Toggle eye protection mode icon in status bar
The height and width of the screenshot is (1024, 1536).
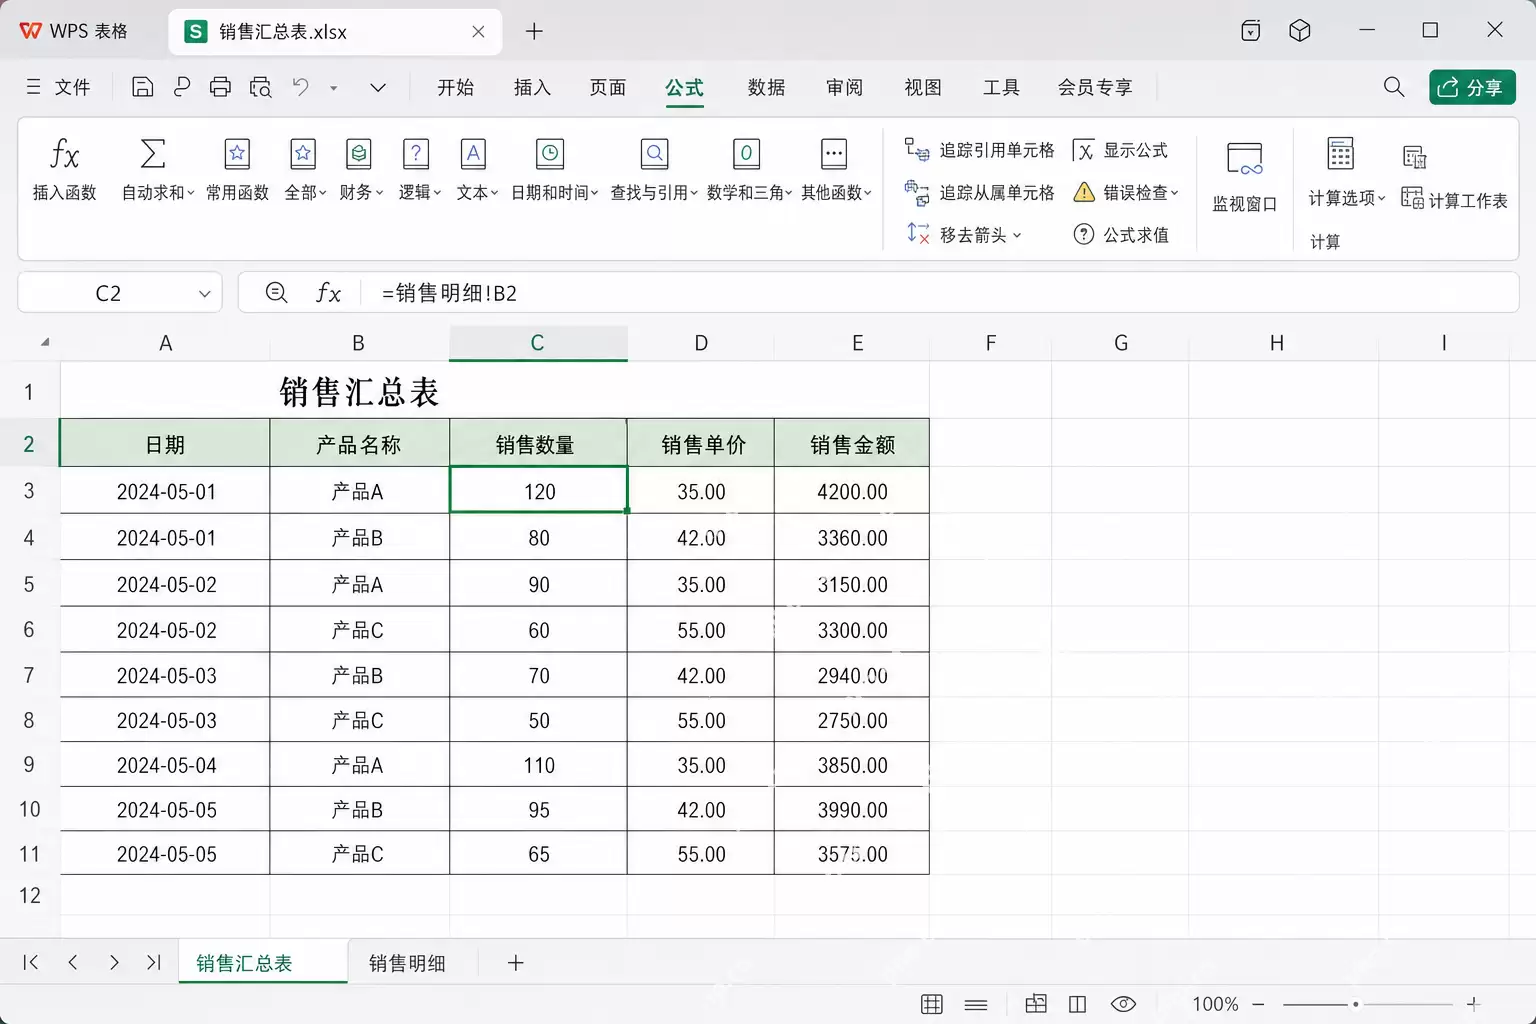click(1123, 1004)
